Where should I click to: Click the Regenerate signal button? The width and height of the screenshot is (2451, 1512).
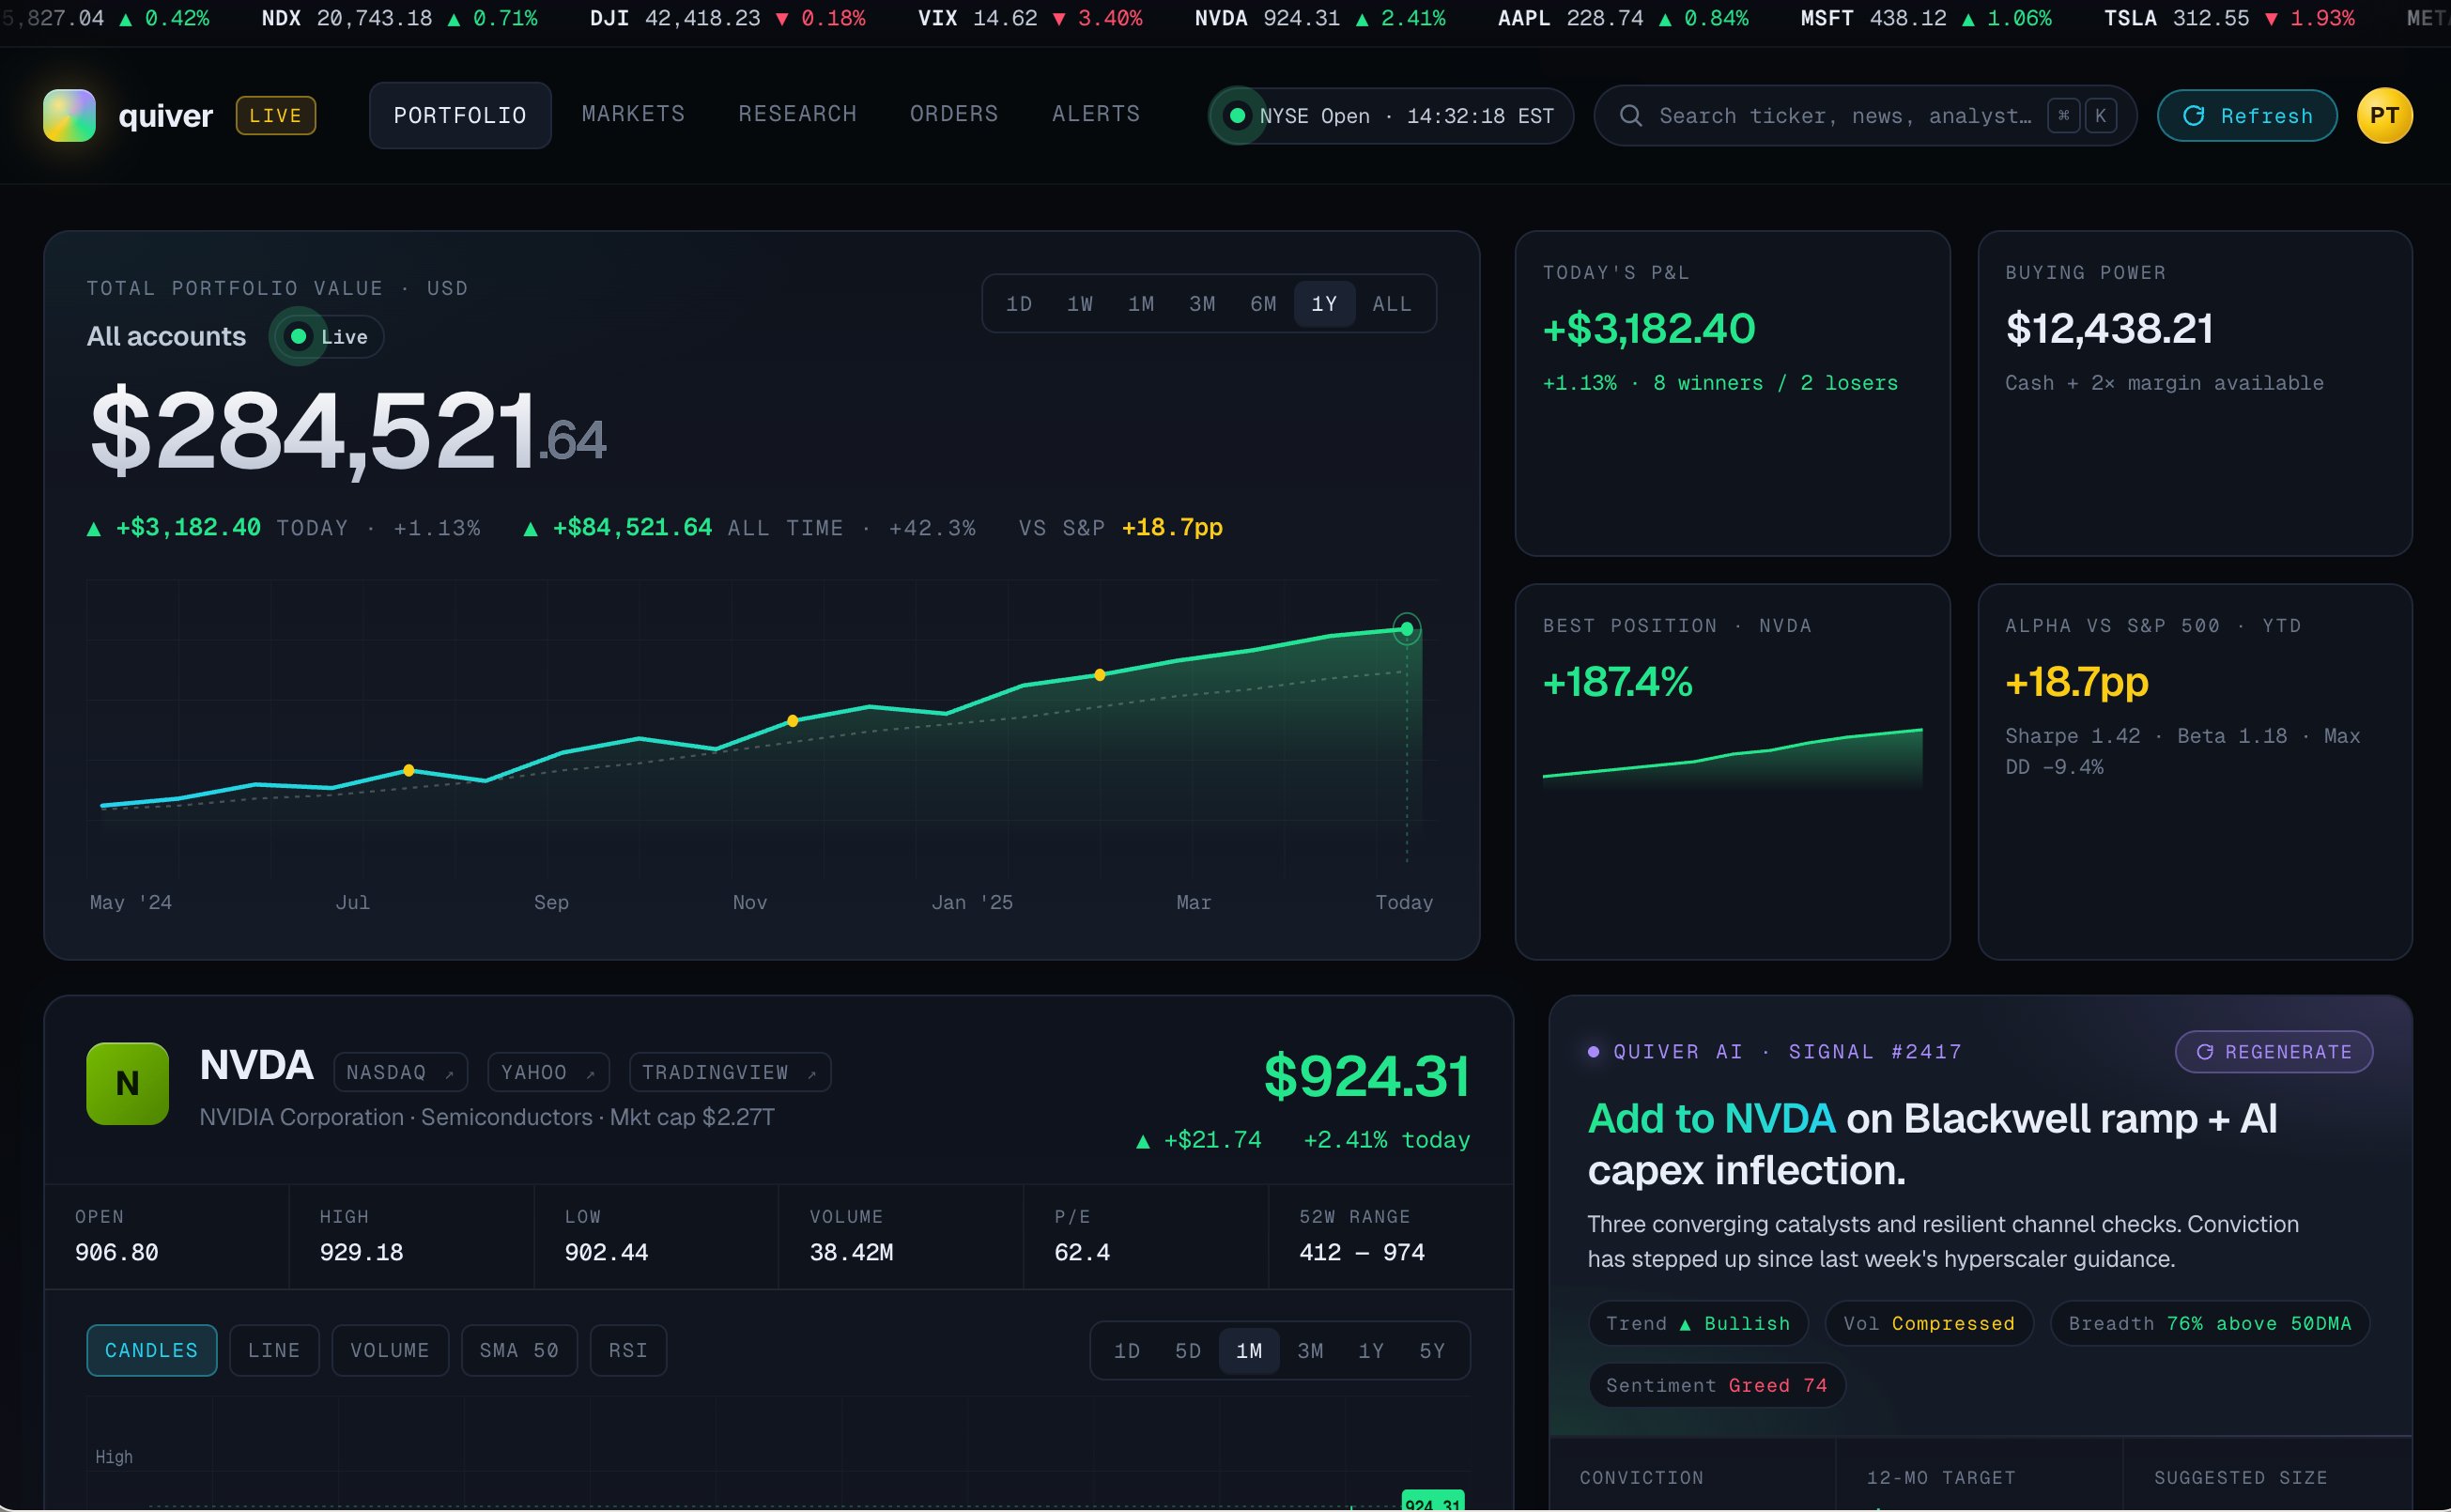pos(2274,1052)
